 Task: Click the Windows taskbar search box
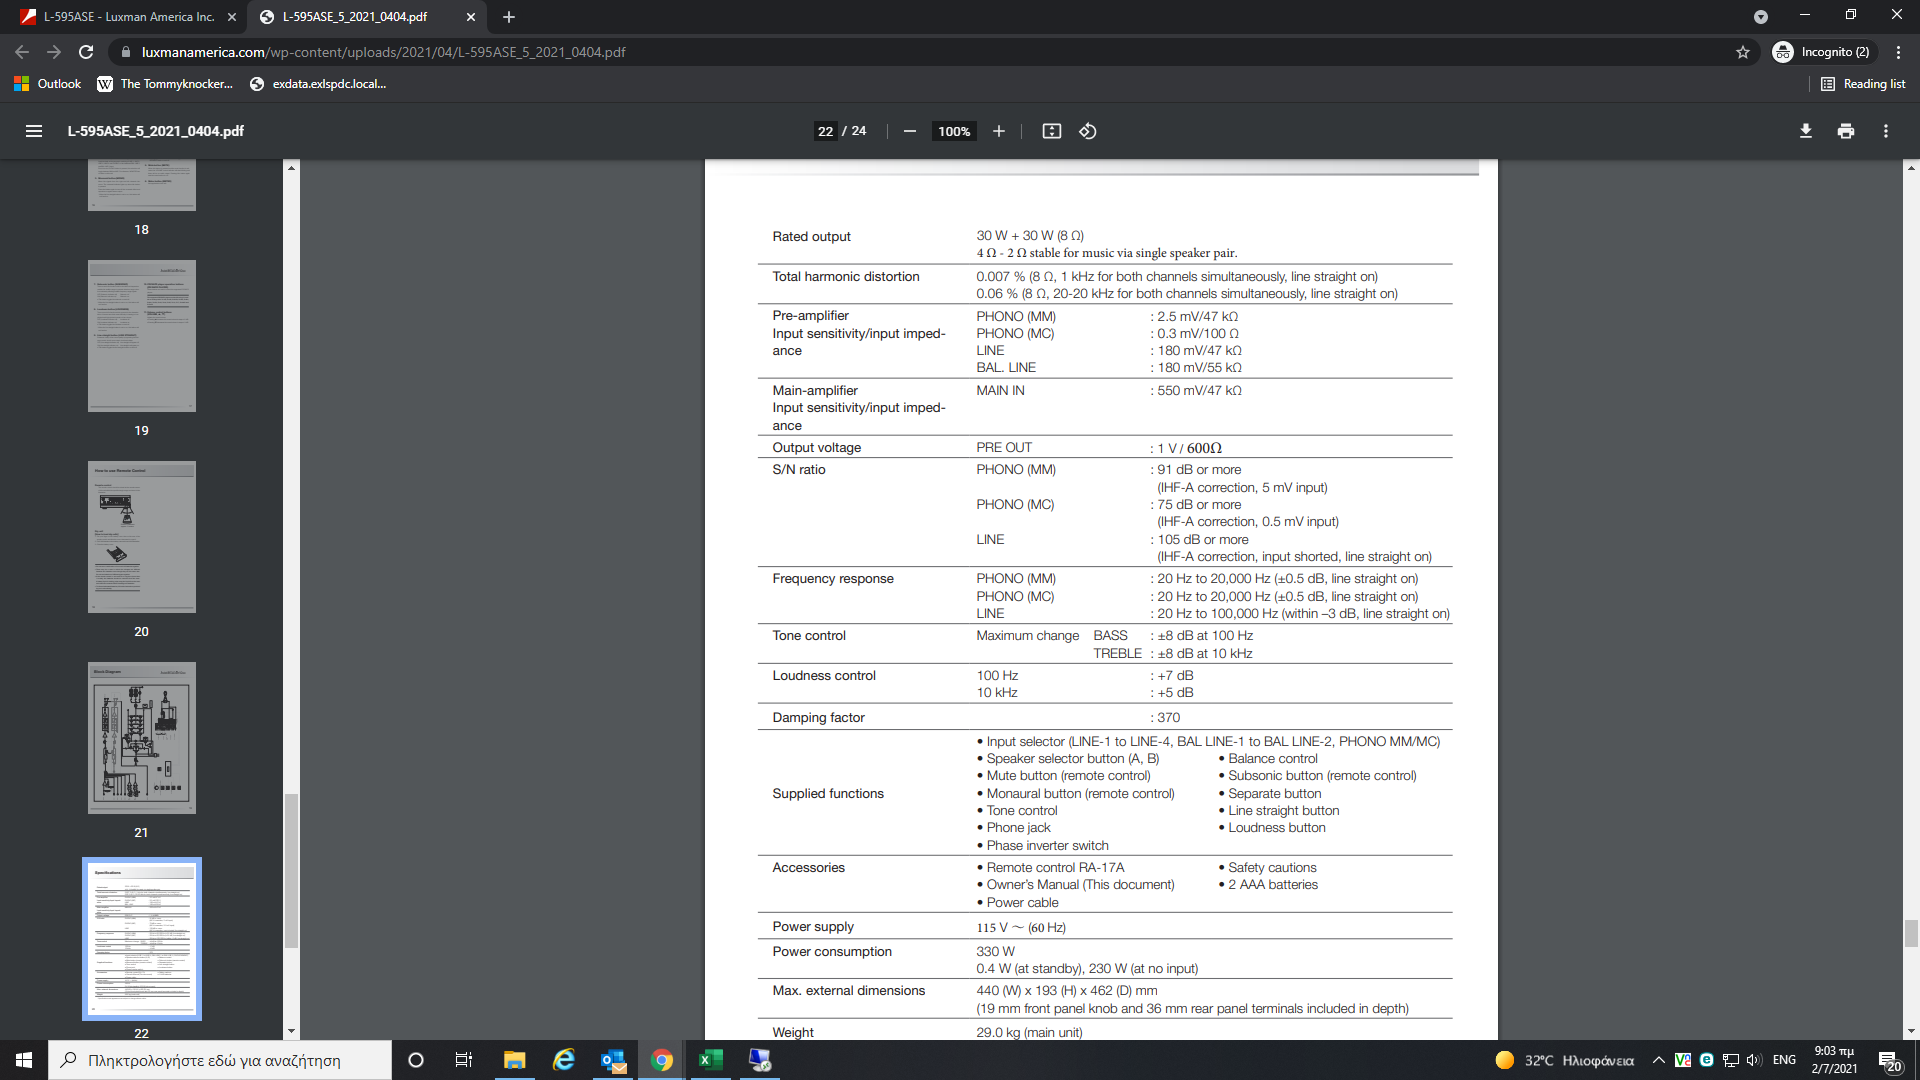click(x=220, y=1060)
